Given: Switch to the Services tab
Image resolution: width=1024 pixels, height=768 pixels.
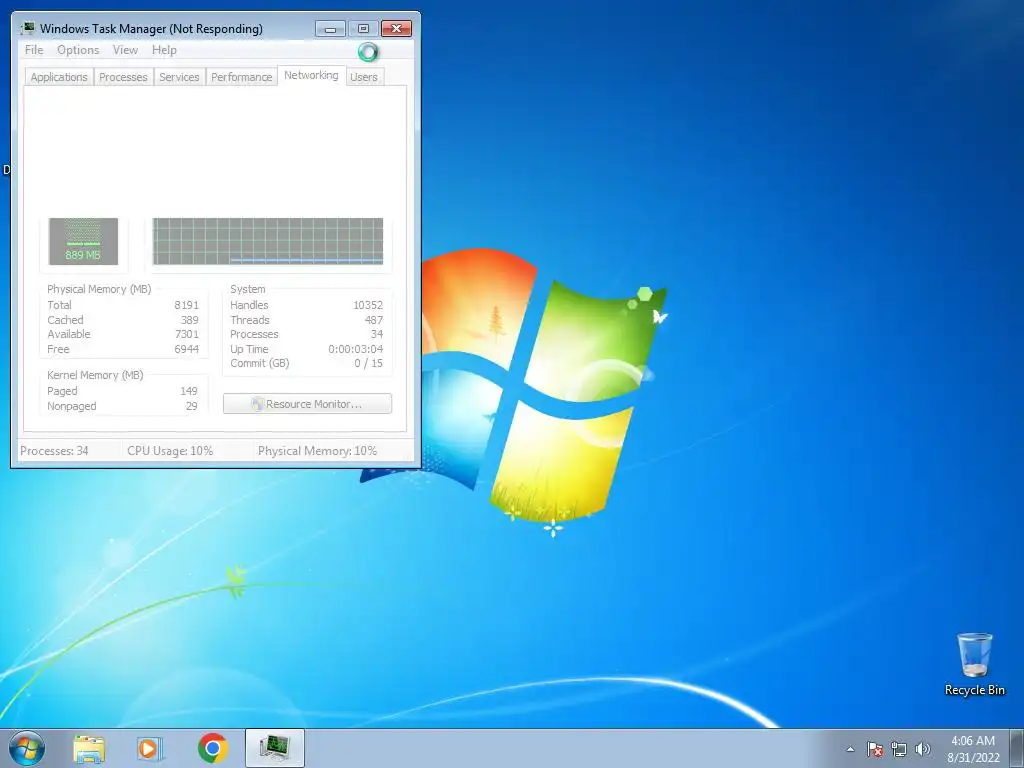Looking at the screenshot, I should (x=179, y=77).
